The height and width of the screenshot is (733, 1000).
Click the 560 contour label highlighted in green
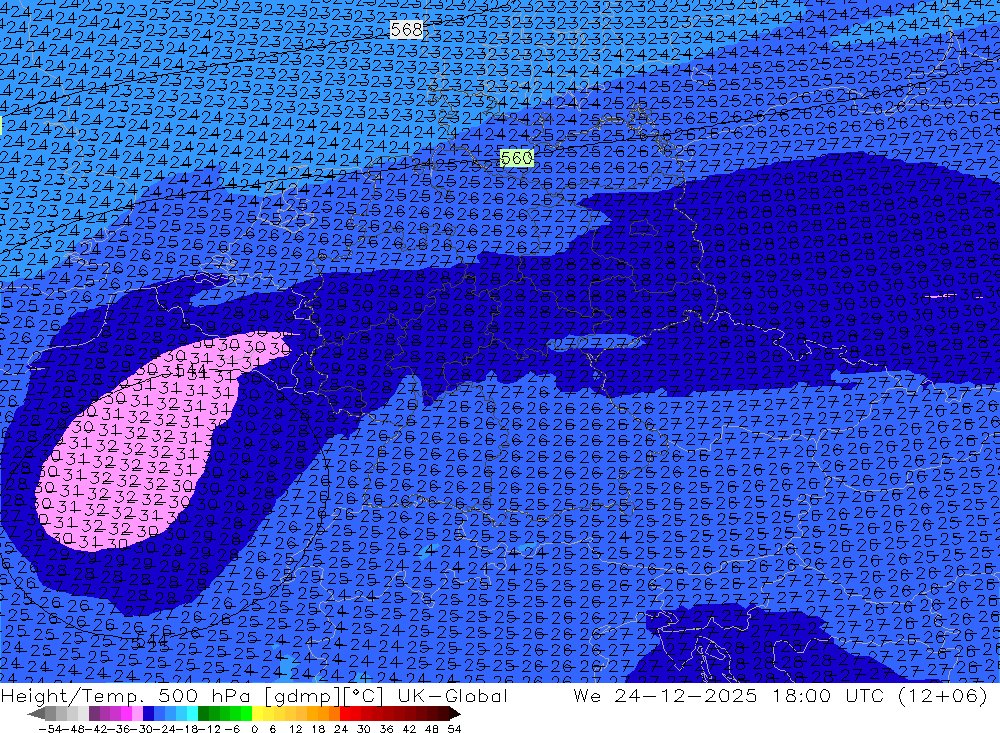click(x=517, y=158)
